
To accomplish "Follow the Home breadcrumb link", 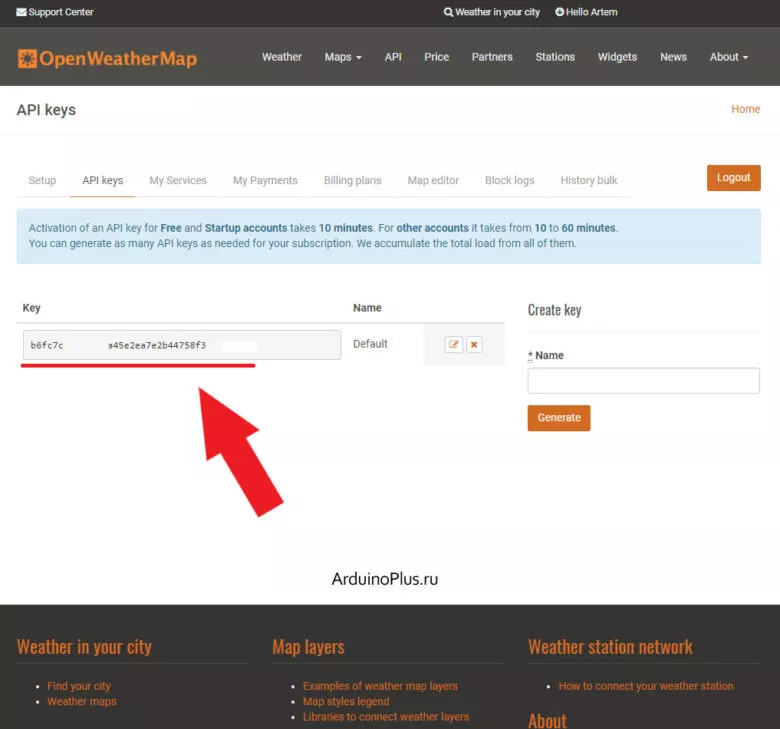I will click(x=745, y=109).
